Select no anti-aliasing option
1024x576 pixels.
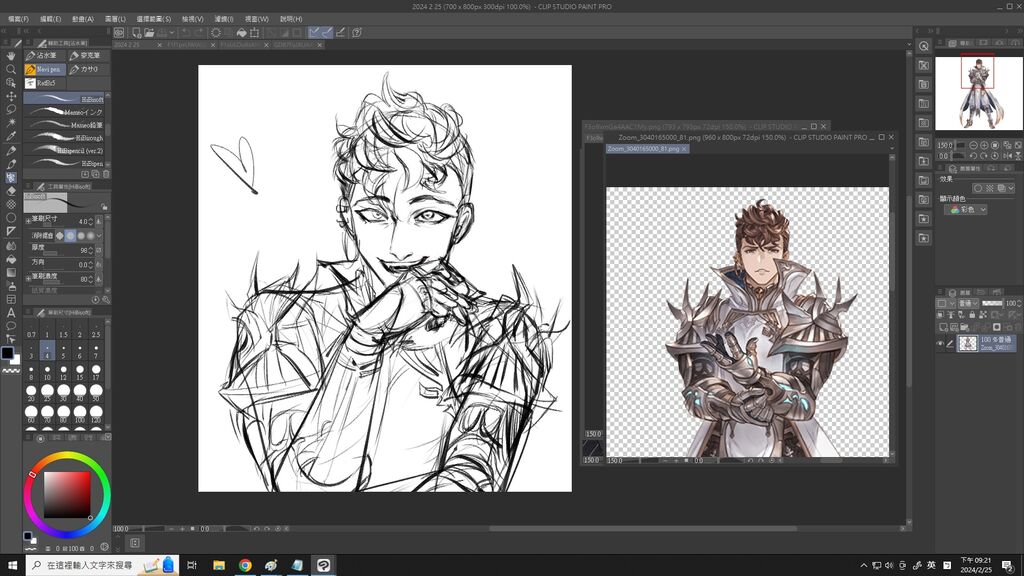point(59,235)
